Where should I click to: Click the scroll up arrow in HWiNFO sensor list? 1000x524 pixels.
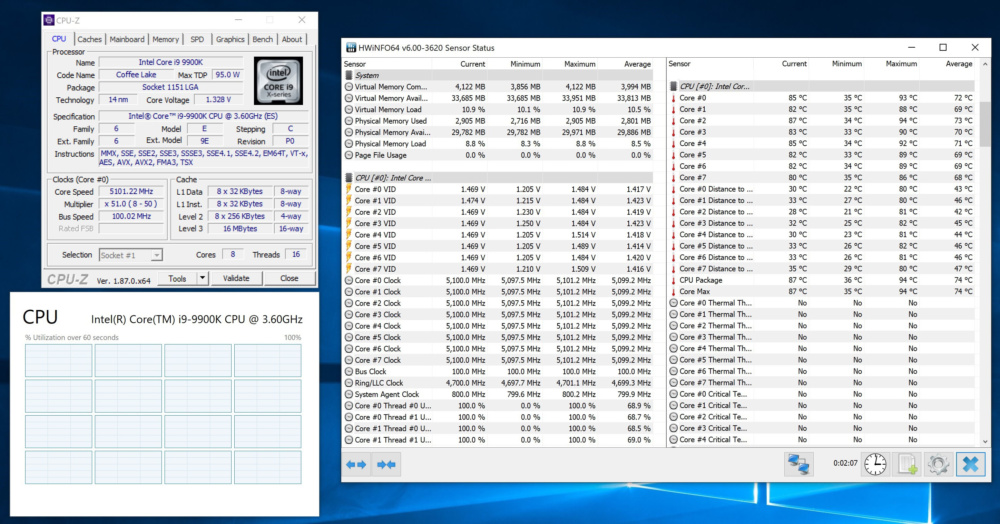tap(985, 64)
